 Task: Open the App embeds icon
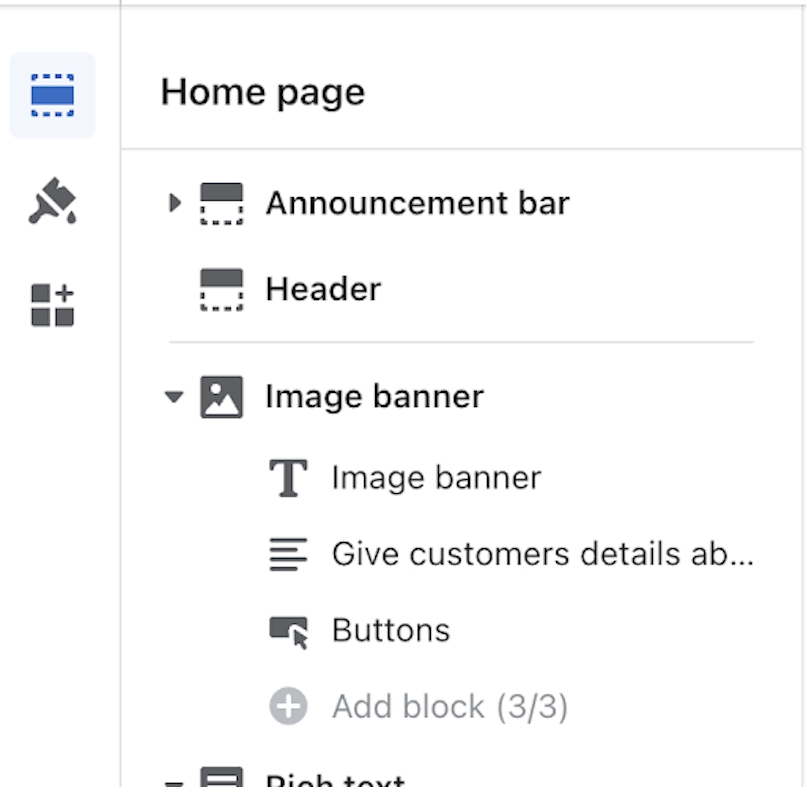tap(52, 305)
